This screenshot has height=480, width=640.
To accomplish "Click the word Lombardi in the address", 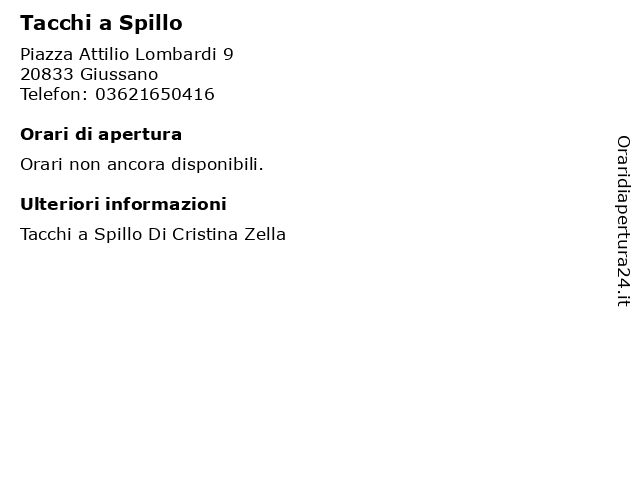I will click(176, 54).
